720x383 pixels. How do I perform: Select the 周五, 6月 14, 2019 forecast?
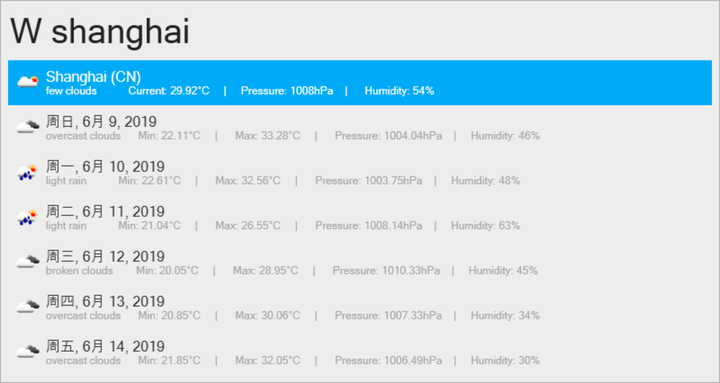[x=360, y=353]
